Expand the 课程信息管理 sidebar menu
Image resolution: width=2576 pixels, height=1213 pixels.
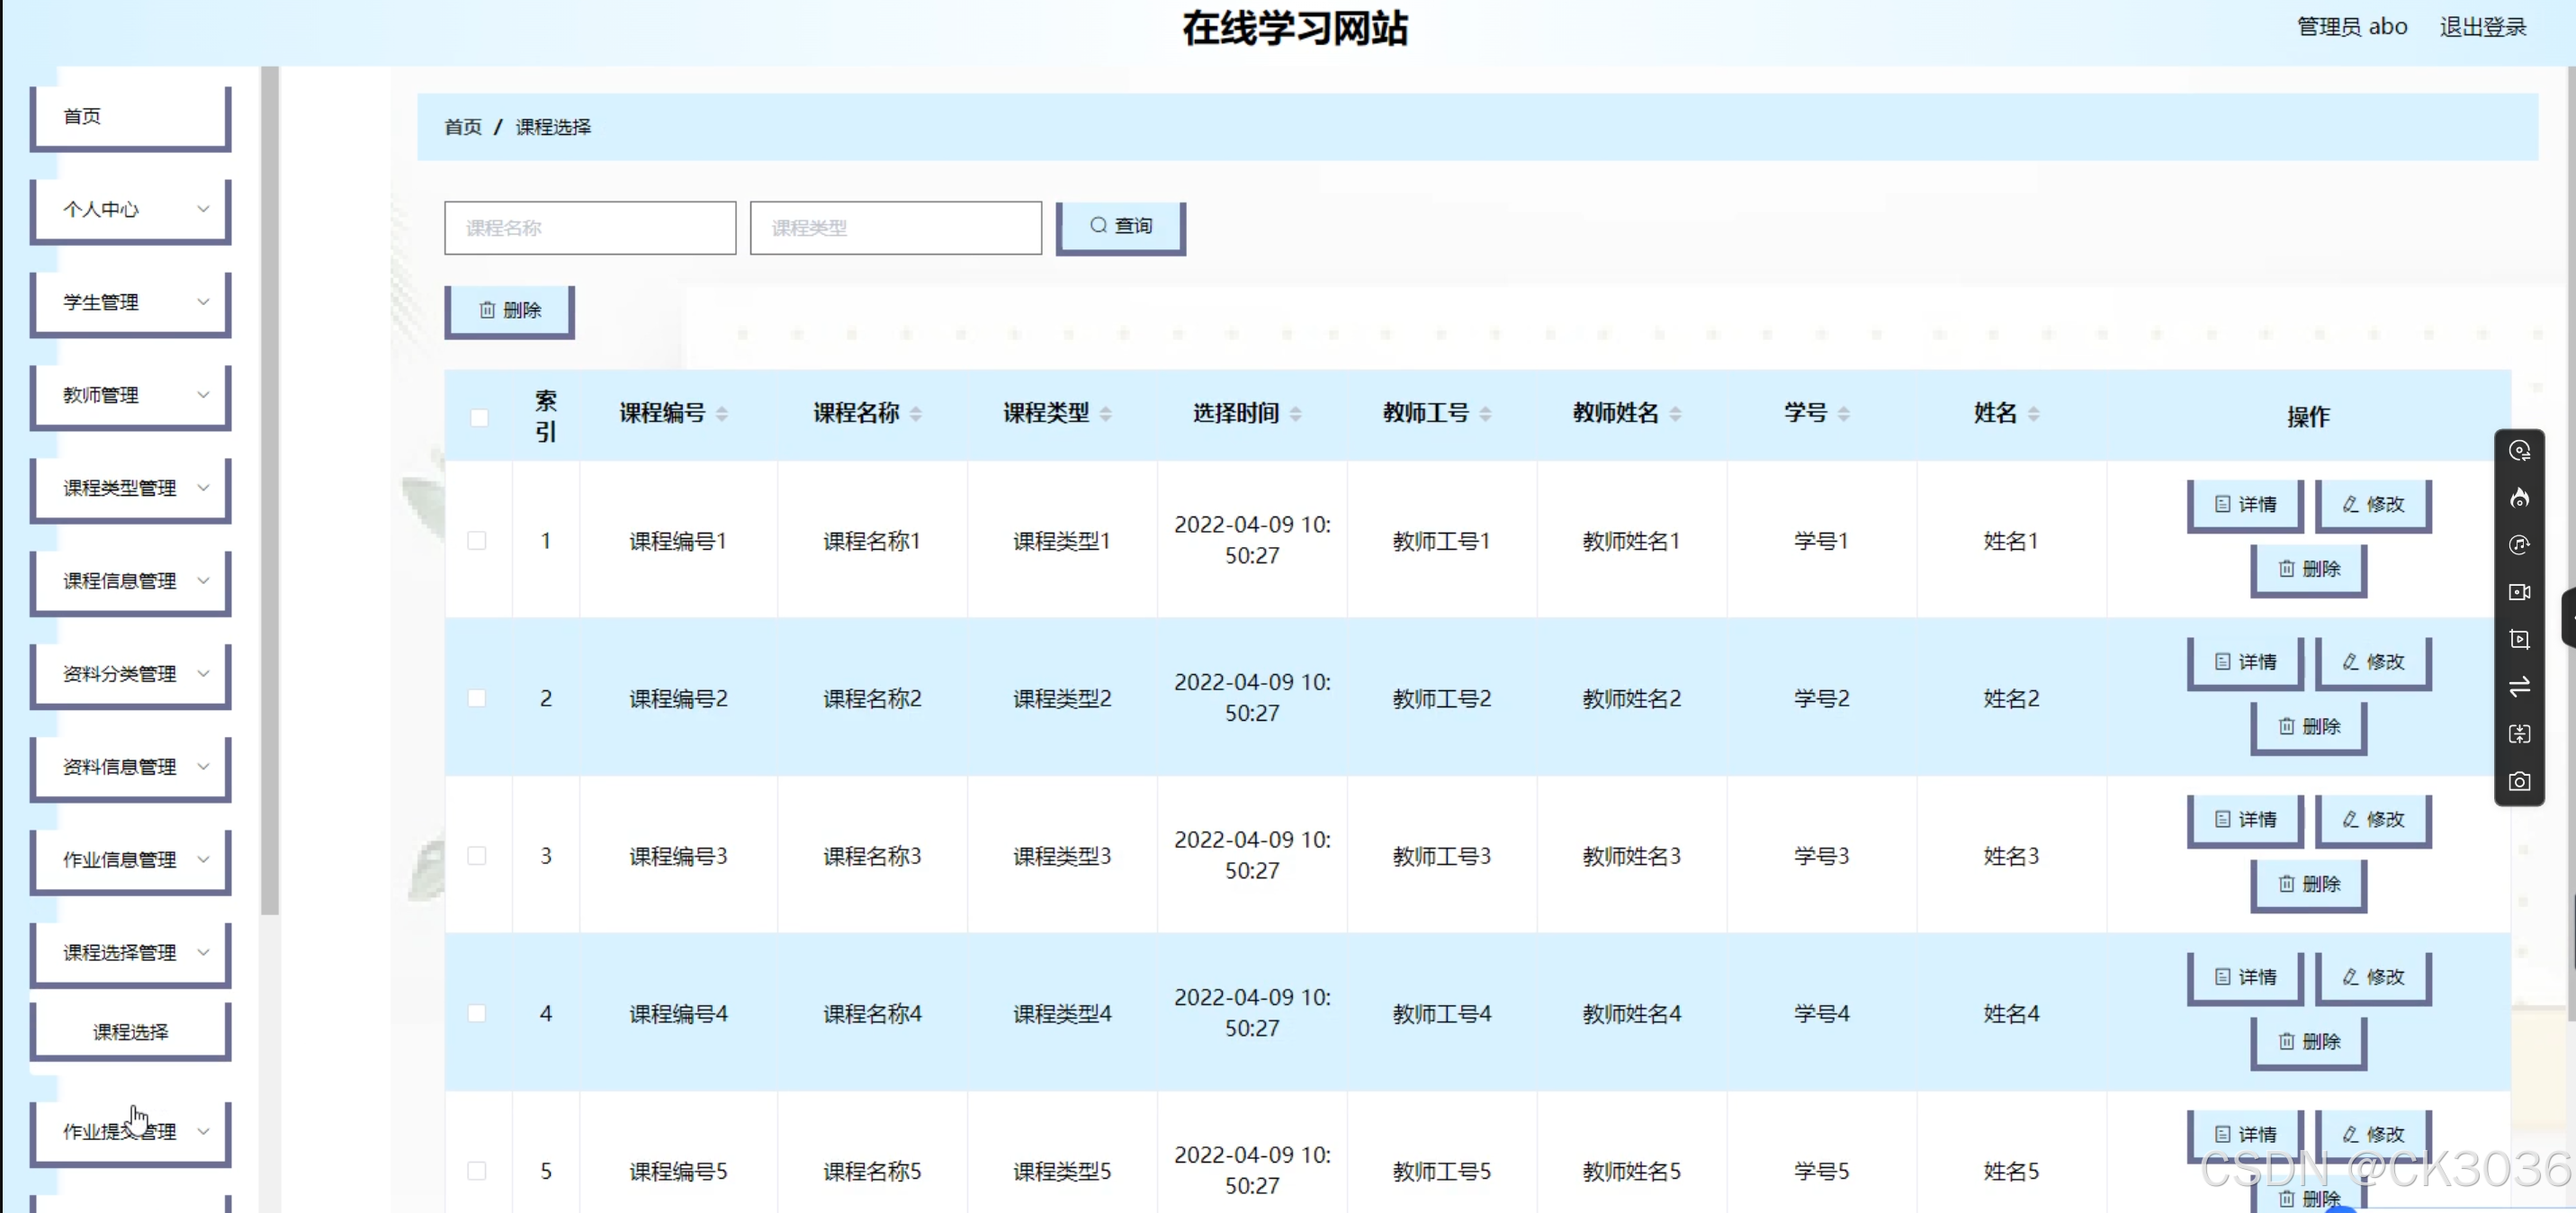(131, 581)
